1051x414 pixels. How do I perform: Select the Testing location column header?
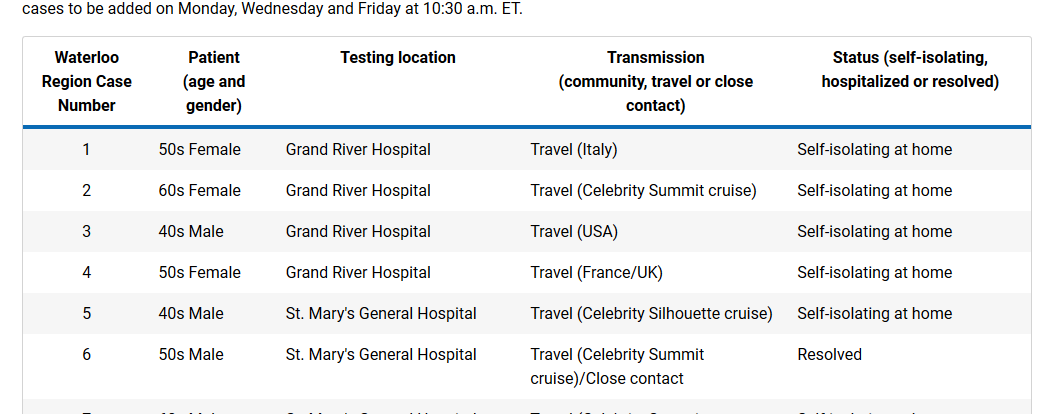398,58
